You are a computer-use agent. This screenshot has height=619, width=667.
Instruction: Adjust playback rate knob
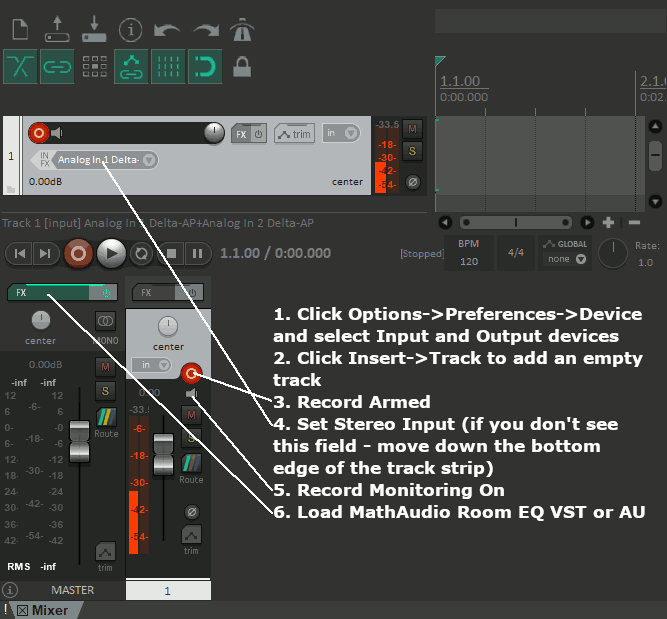click(x=613, y=254)
